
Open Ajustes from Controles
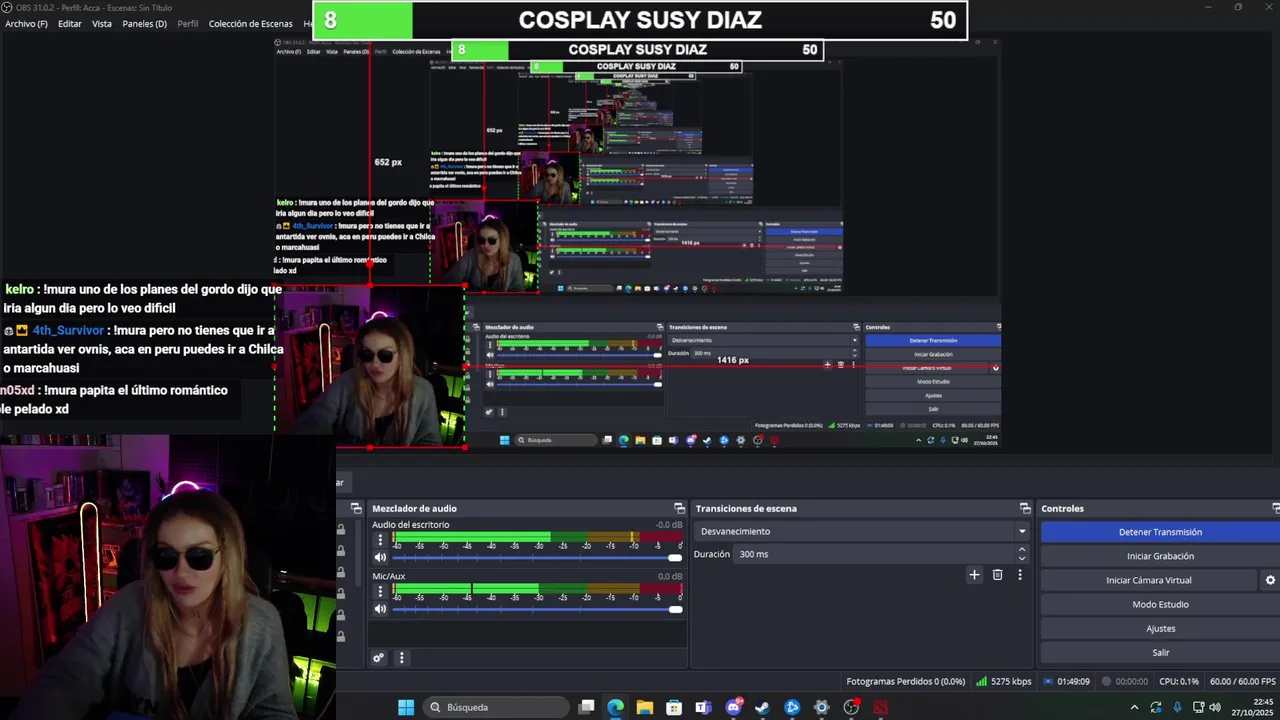point(1160,628)
